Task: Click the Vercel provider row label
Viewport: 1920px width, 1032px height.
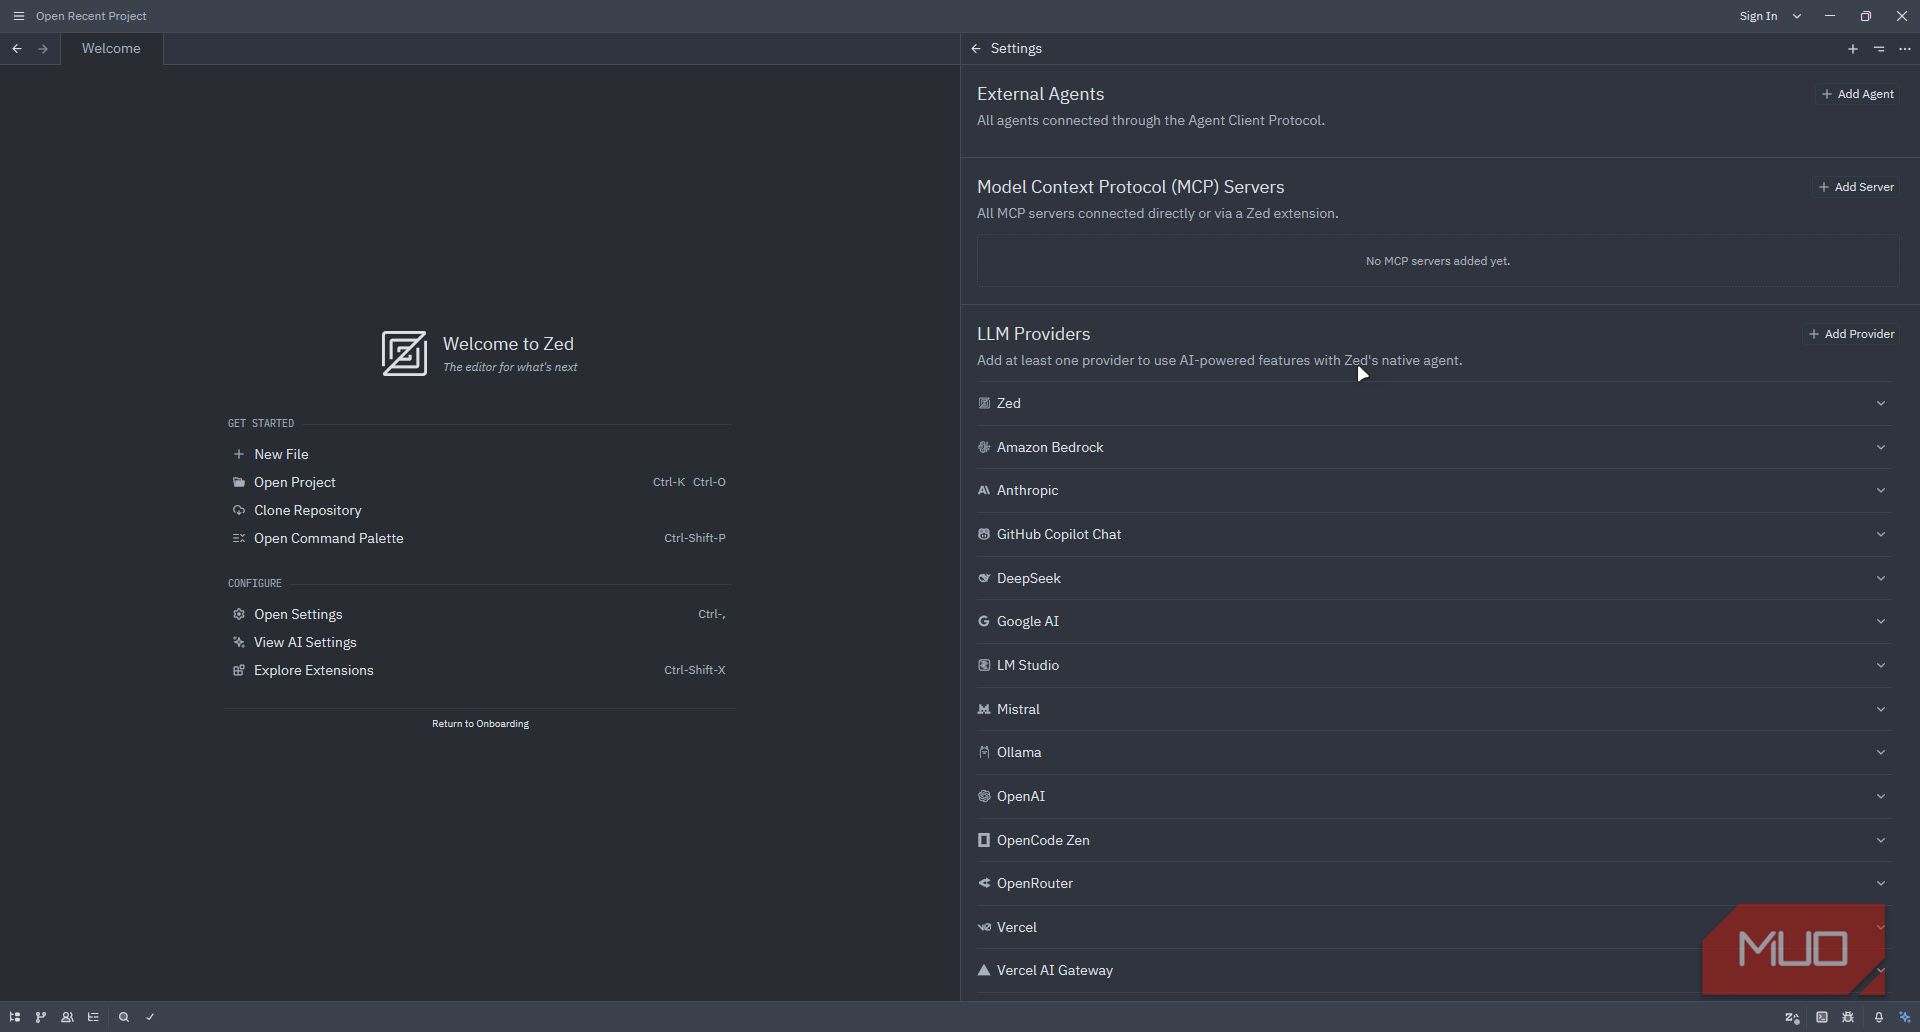Action: 1017,928
